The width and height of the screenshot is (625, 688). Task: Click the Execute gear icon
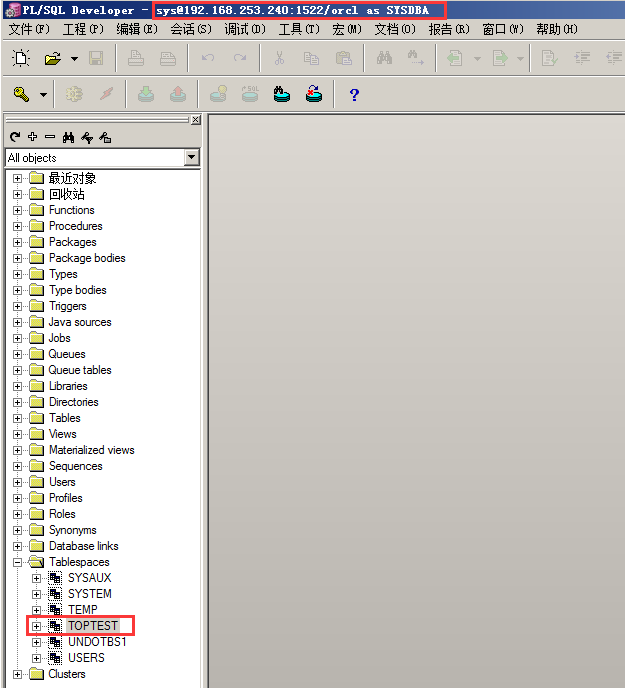point(74,94)
